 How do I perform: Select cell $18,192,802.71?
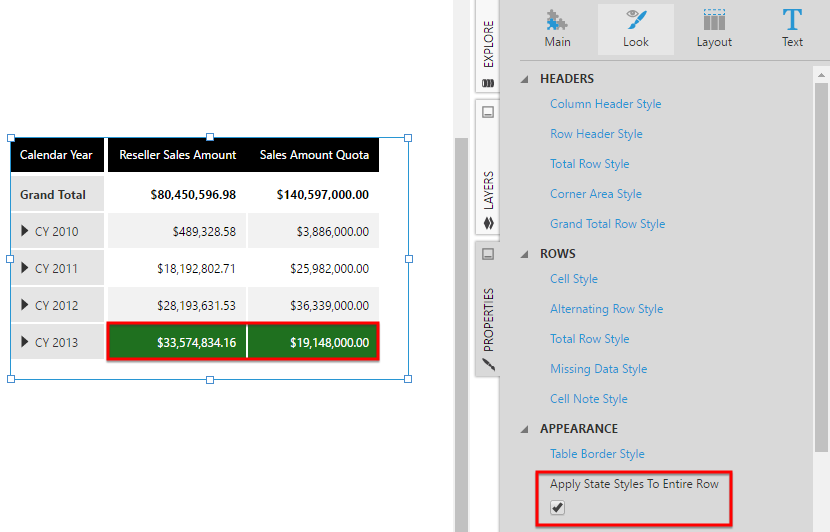pos(177,268)
